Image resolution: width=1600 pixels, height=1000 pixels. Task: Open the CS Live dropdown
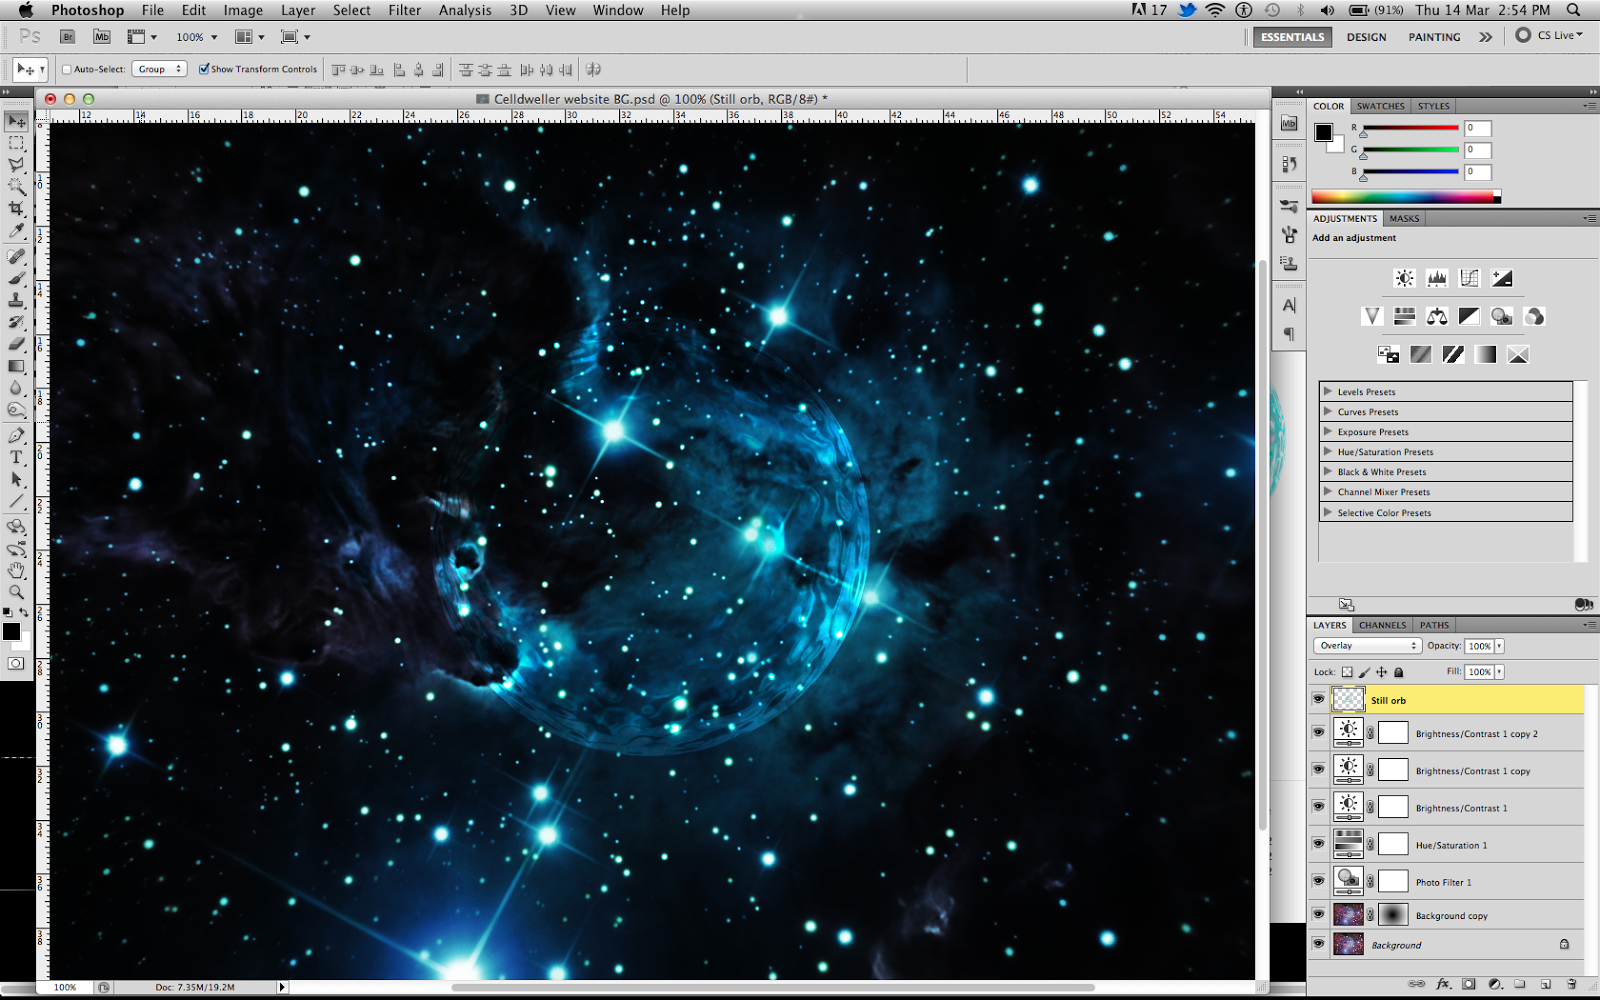[x=1550, y=36]
